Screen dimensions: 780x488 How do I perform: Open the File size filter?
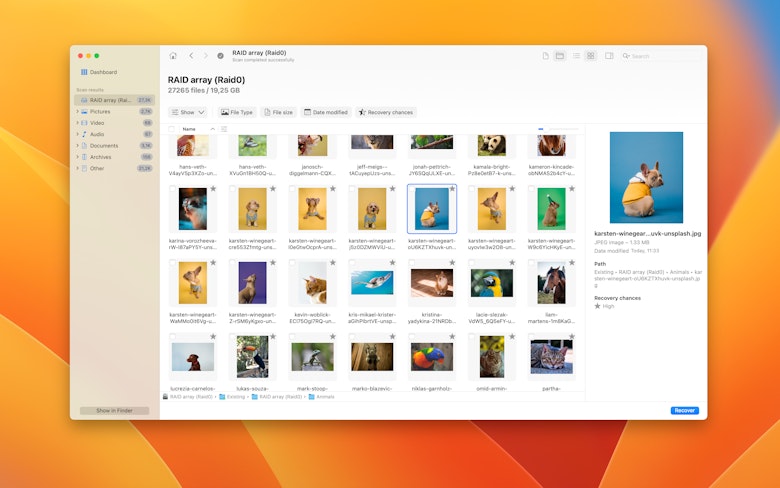[279, 112]
